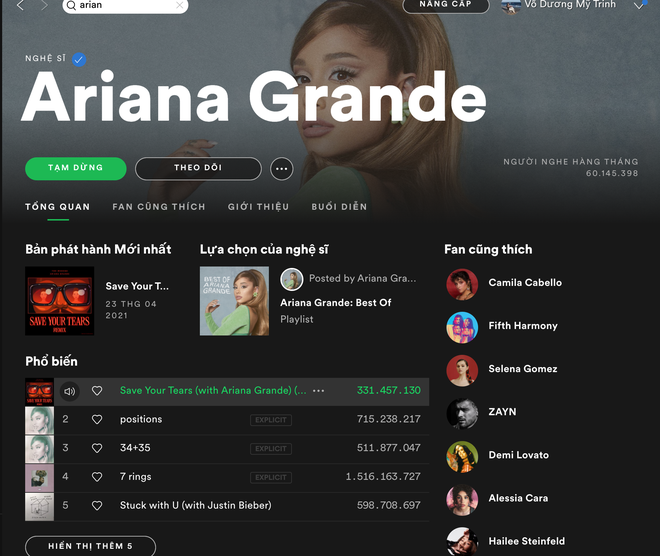Like the 34+35 track
Screen dimensions: 660x556
pos(97,448)
